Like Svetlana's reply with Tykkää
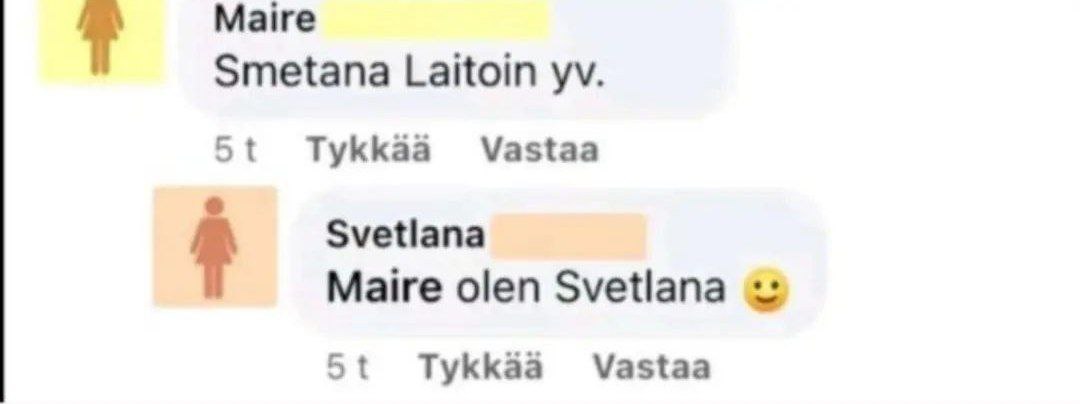The width and height of the screenshot is (1080, 404). (481, 367)
